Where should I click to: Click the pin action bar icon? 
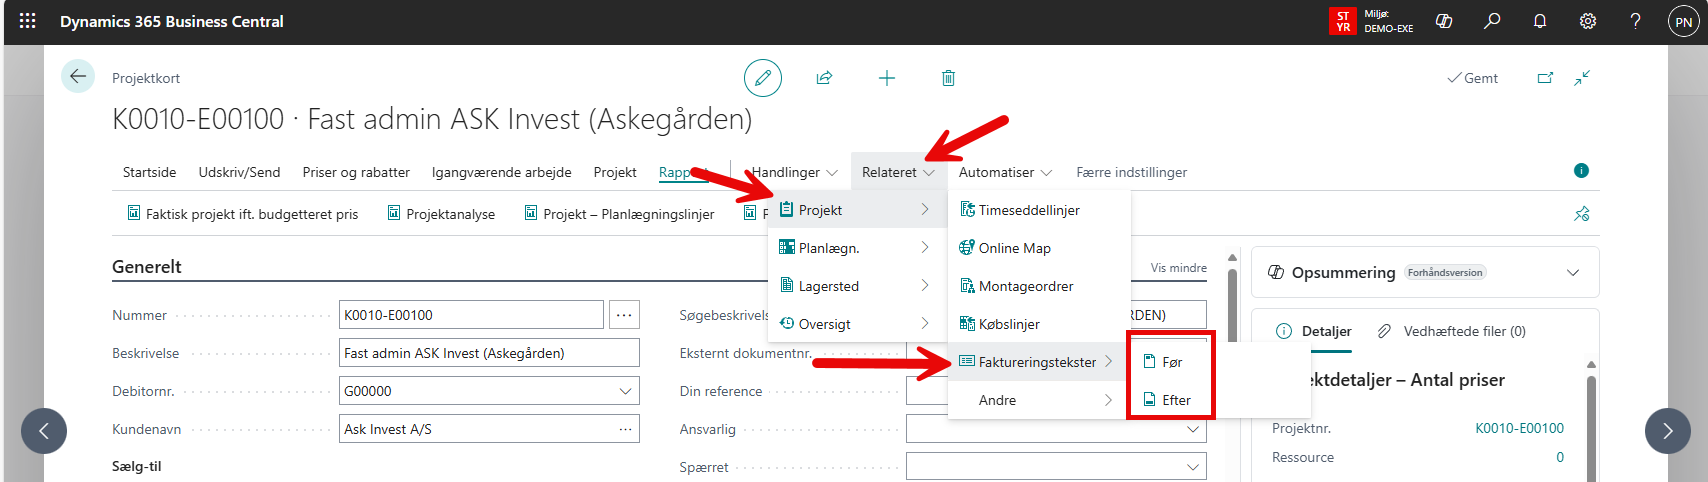pos(1582,214)
